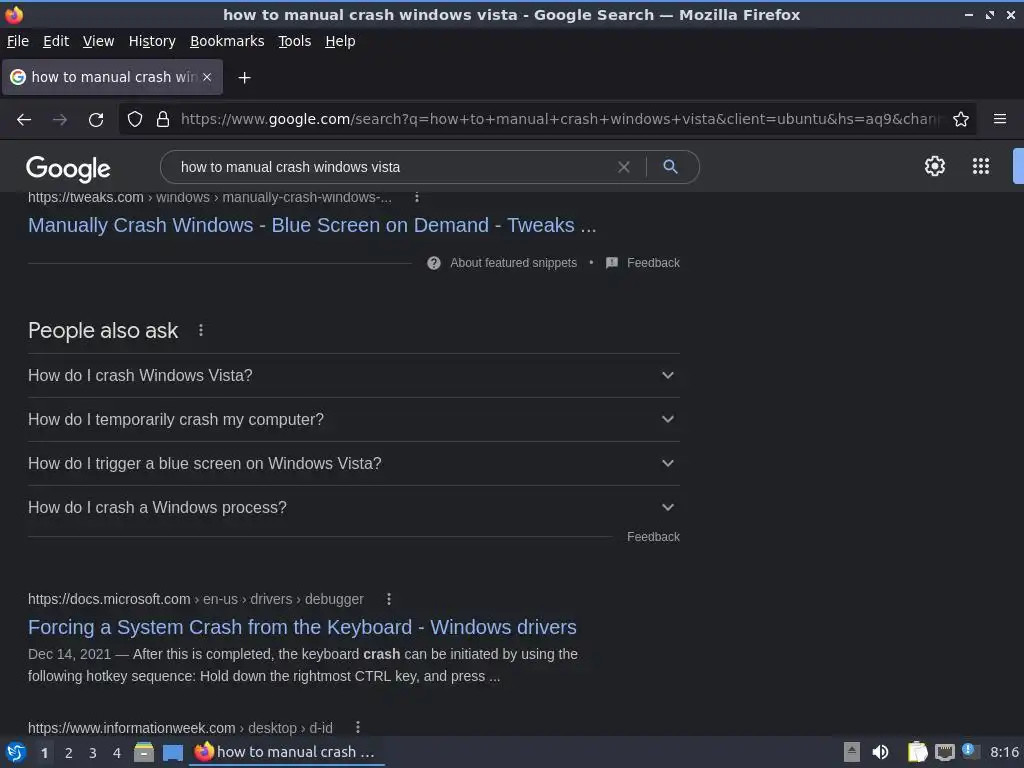Open options for the tweaks.com result

[x=417, y=197]
